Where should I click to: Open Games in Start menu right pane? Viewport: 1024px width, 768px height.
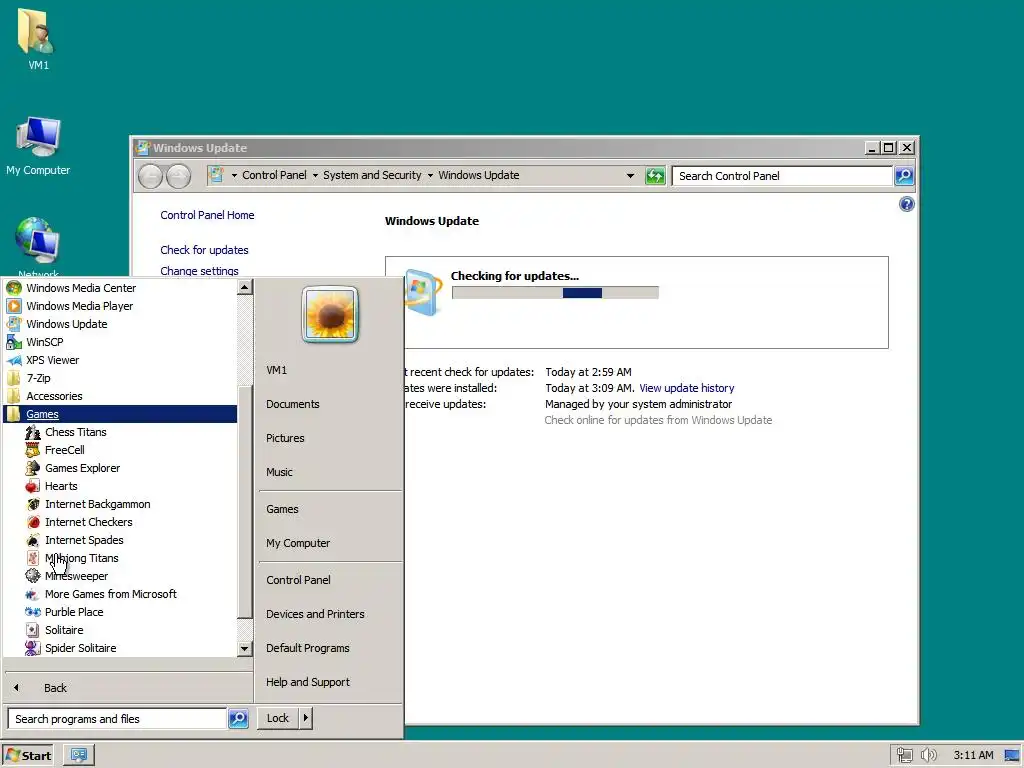tap(282, 509)
